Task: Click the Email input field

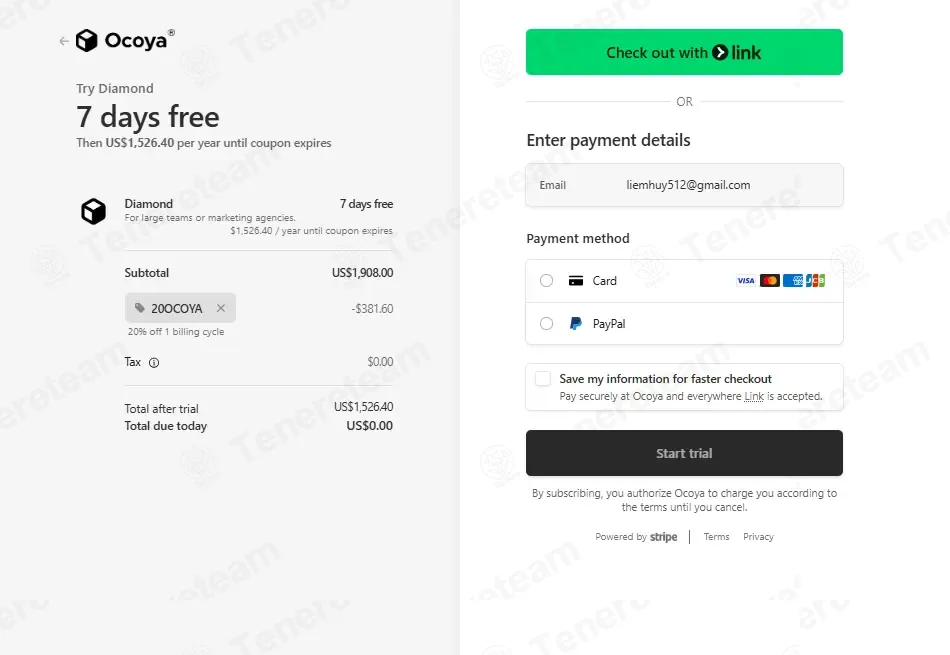Action: 684,185
